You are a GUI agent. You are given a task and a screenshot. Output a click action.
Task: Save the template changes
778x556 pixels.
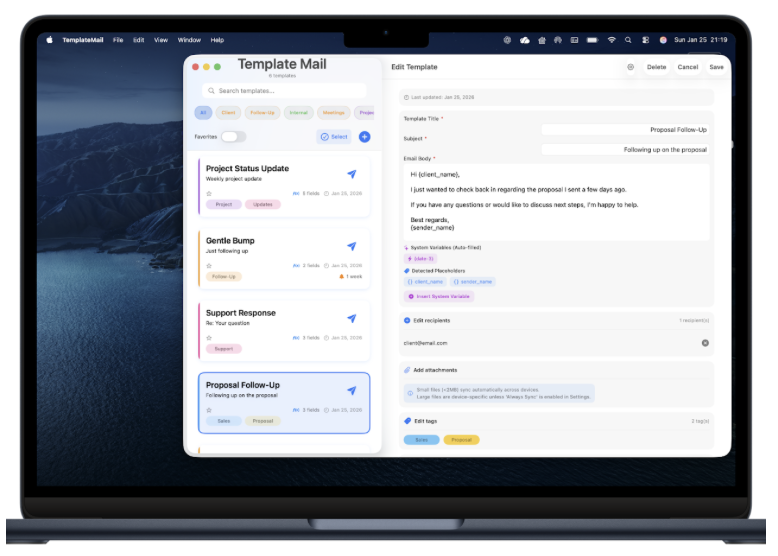tap(716, 67)
